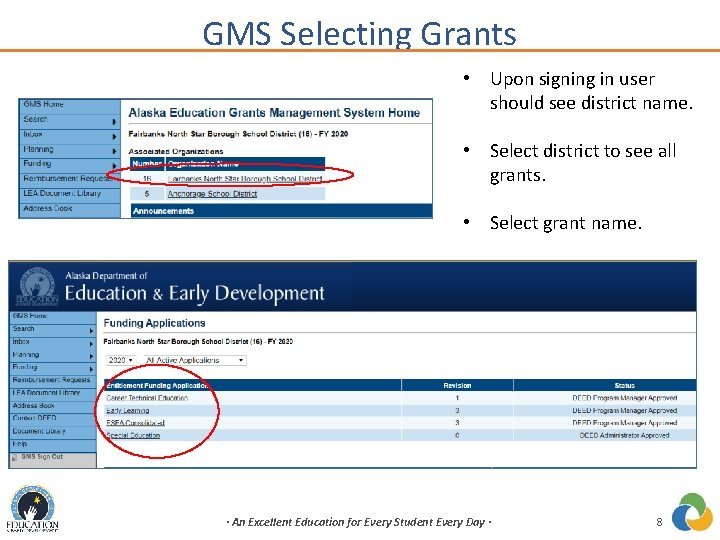Click Career Technical Education's approved status
The height and width of the screenshot is (540, 720).
(624, 398)
